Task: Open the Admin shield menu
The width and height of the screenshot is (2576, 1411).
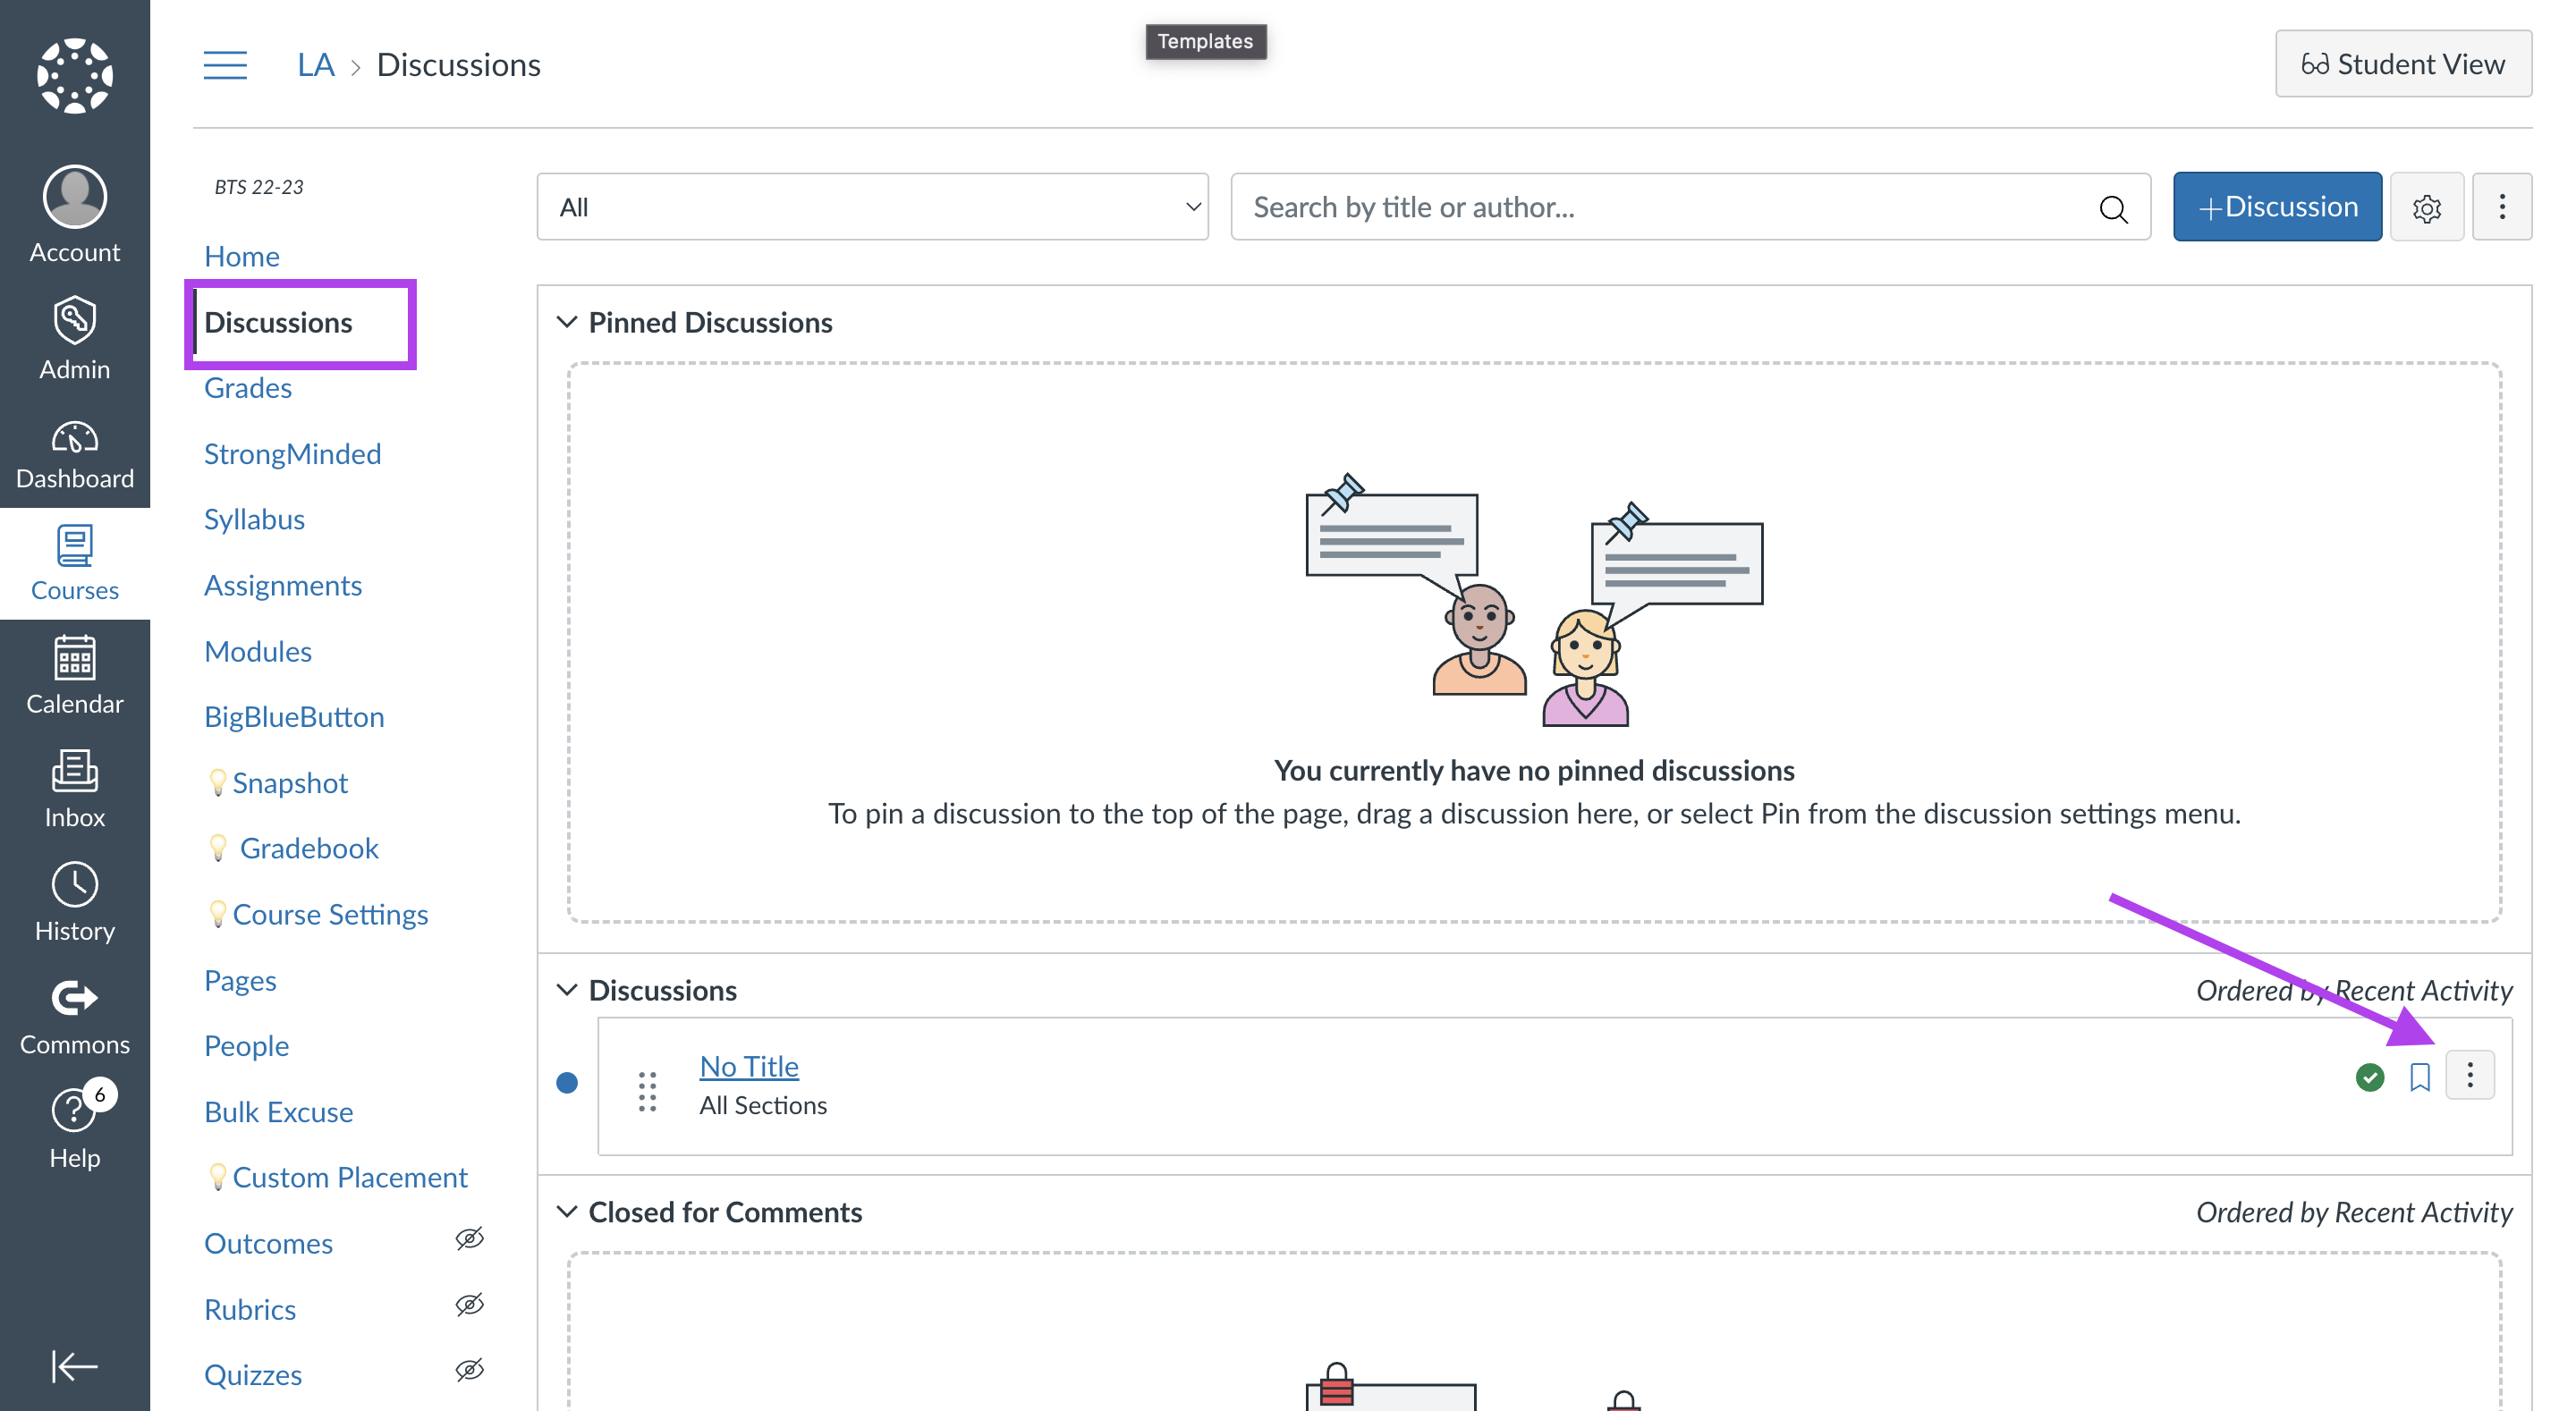Action: click(x=74, y=338)
